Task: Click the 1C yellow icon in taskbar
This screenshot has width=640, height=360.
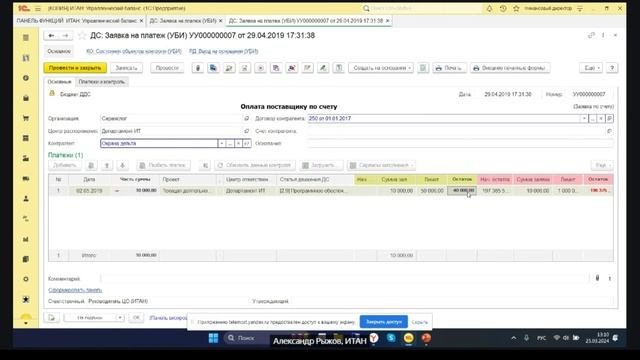Action: (x=409, y=338)
